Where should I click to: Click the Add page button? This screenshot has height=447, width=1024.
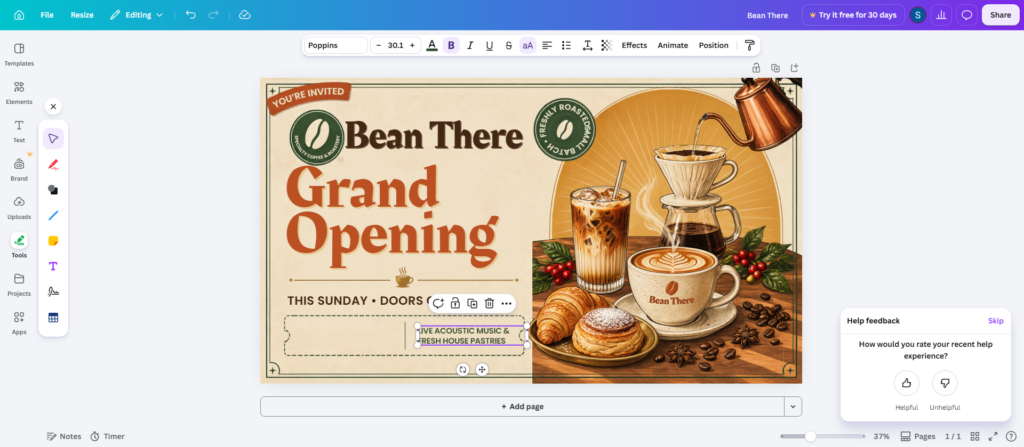click(x=522, y=406)
